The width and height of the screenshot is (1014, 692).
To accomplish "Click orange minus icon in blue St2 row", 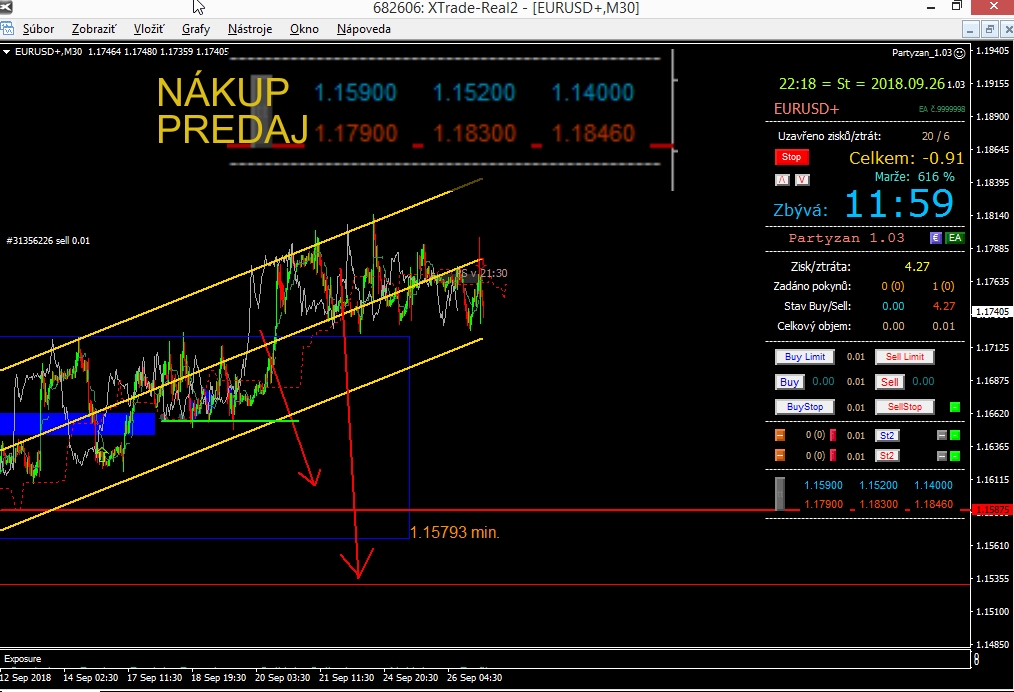I will 780,435.
